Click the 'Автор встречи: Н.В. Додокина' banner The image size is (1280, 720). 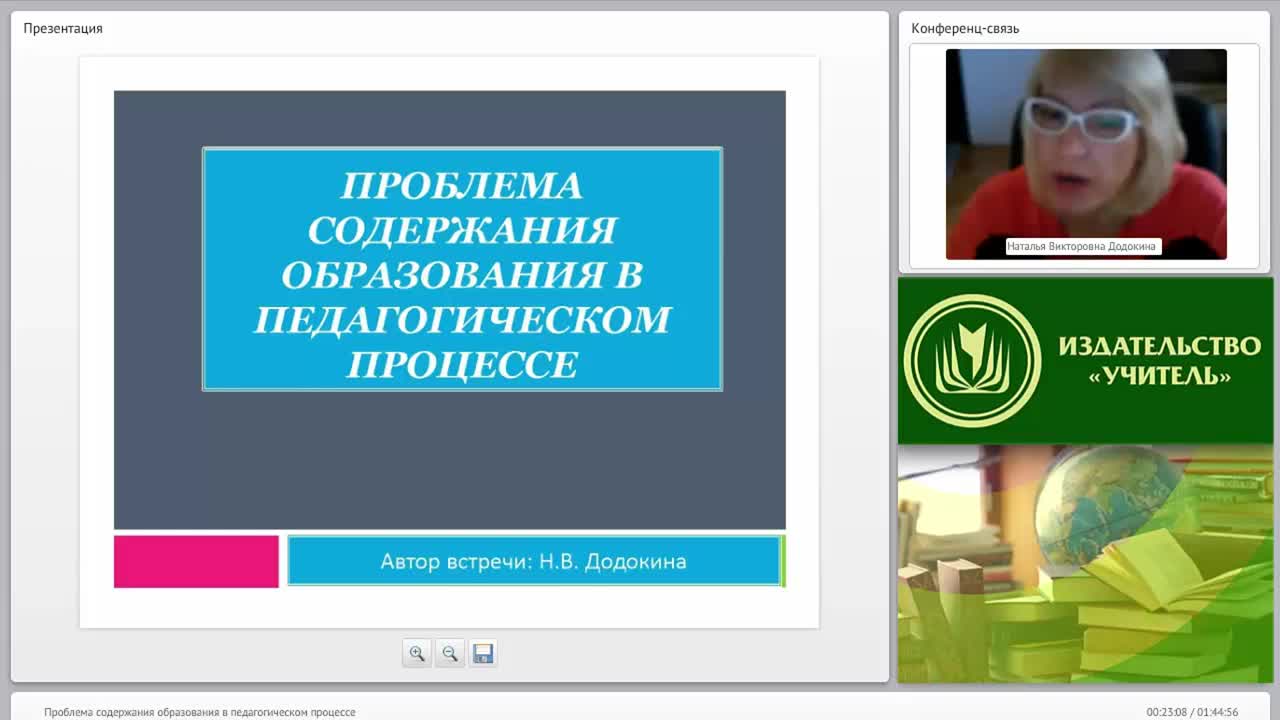point(534,561)
